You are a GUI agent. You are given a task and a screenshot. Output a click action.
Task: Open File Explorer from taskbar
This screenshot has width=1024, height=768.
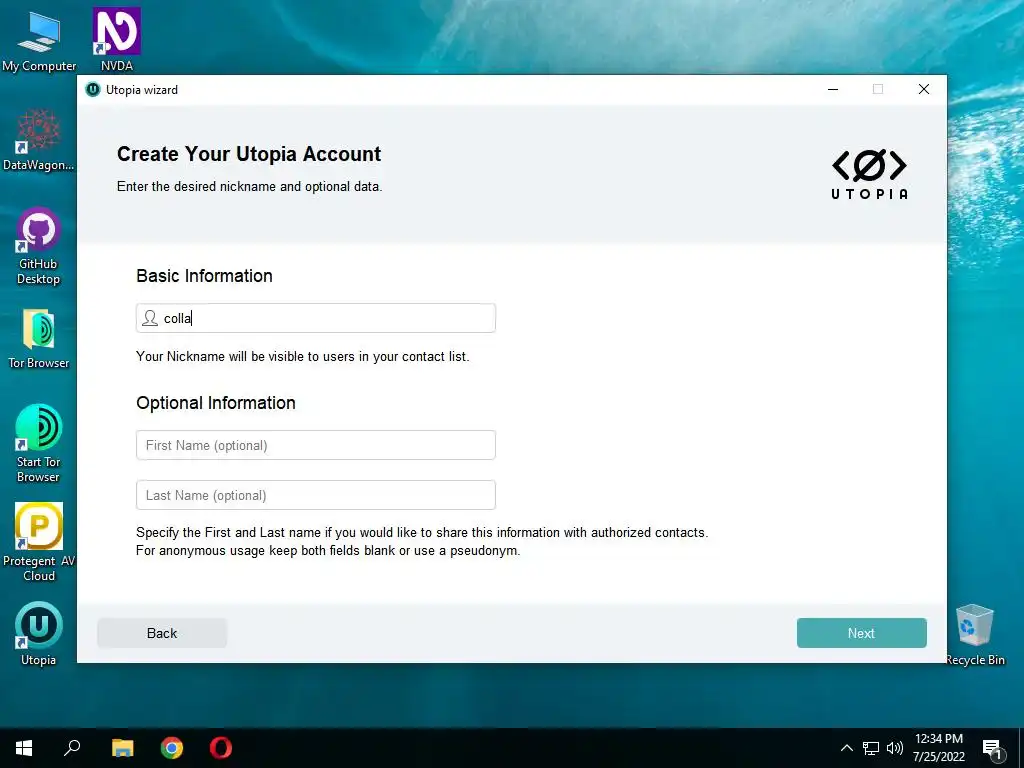[x=122, y=748]
